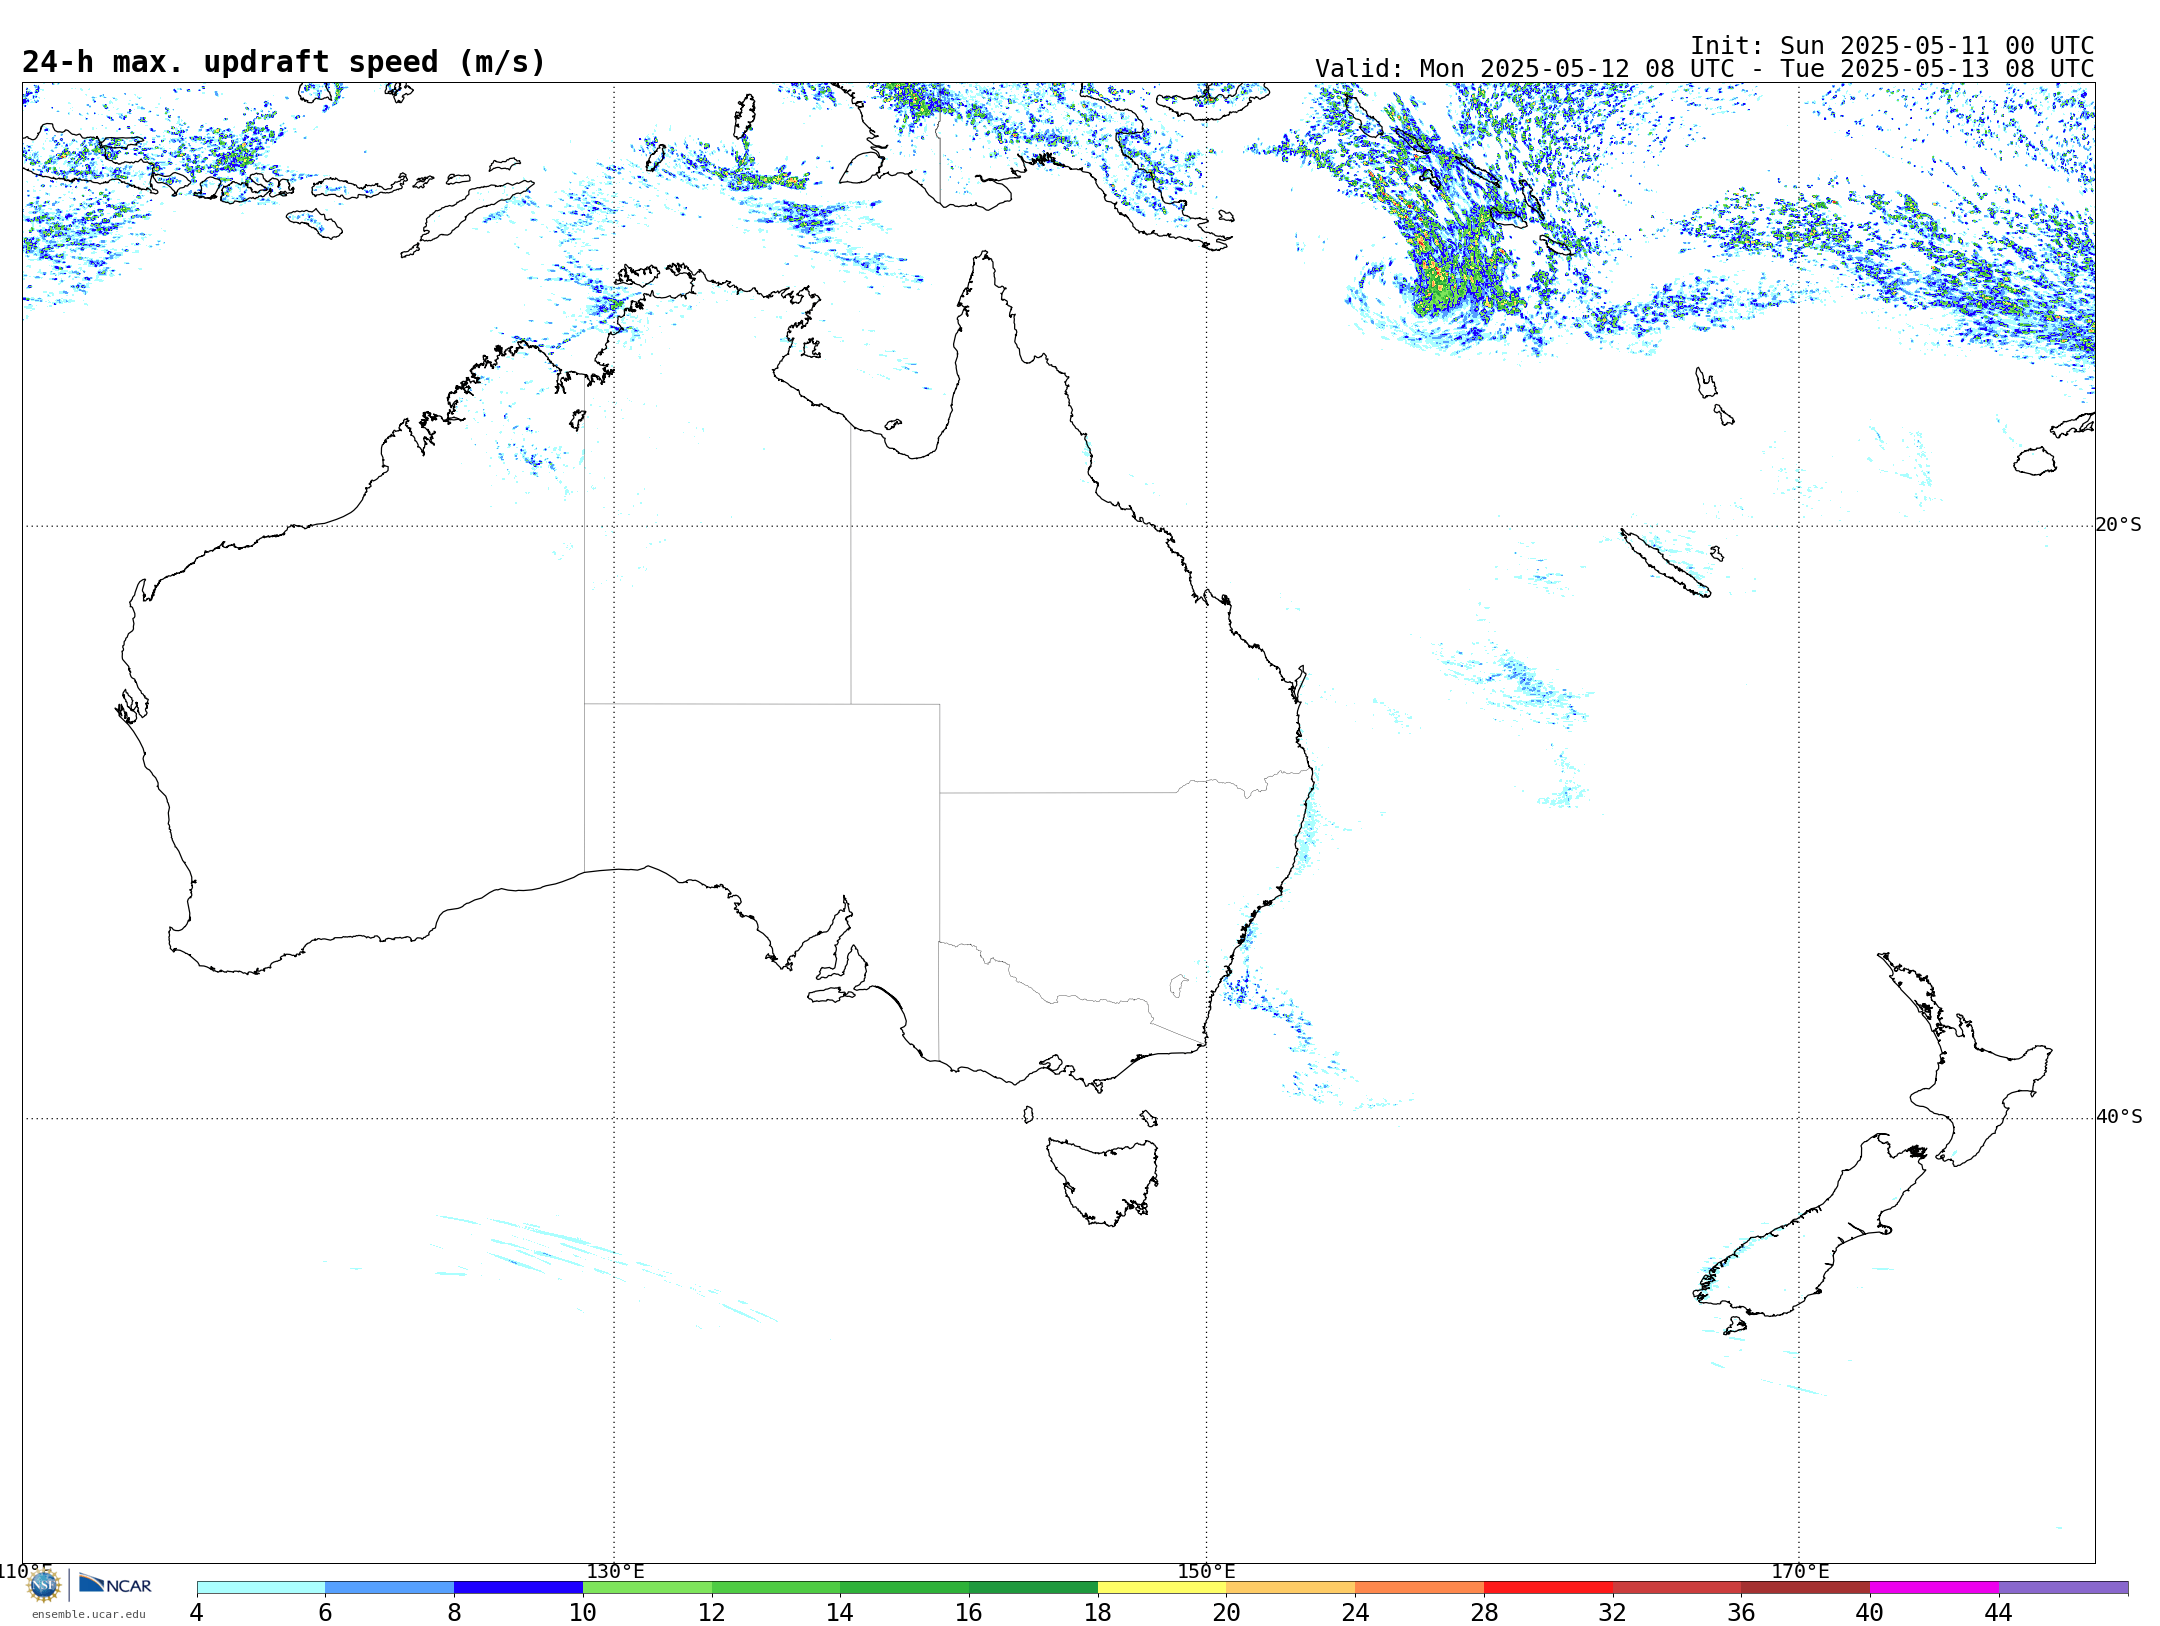Pick the medium green 14–16 color swatch
The height and width of the screenshot is (1626, 2160).
905,1588
